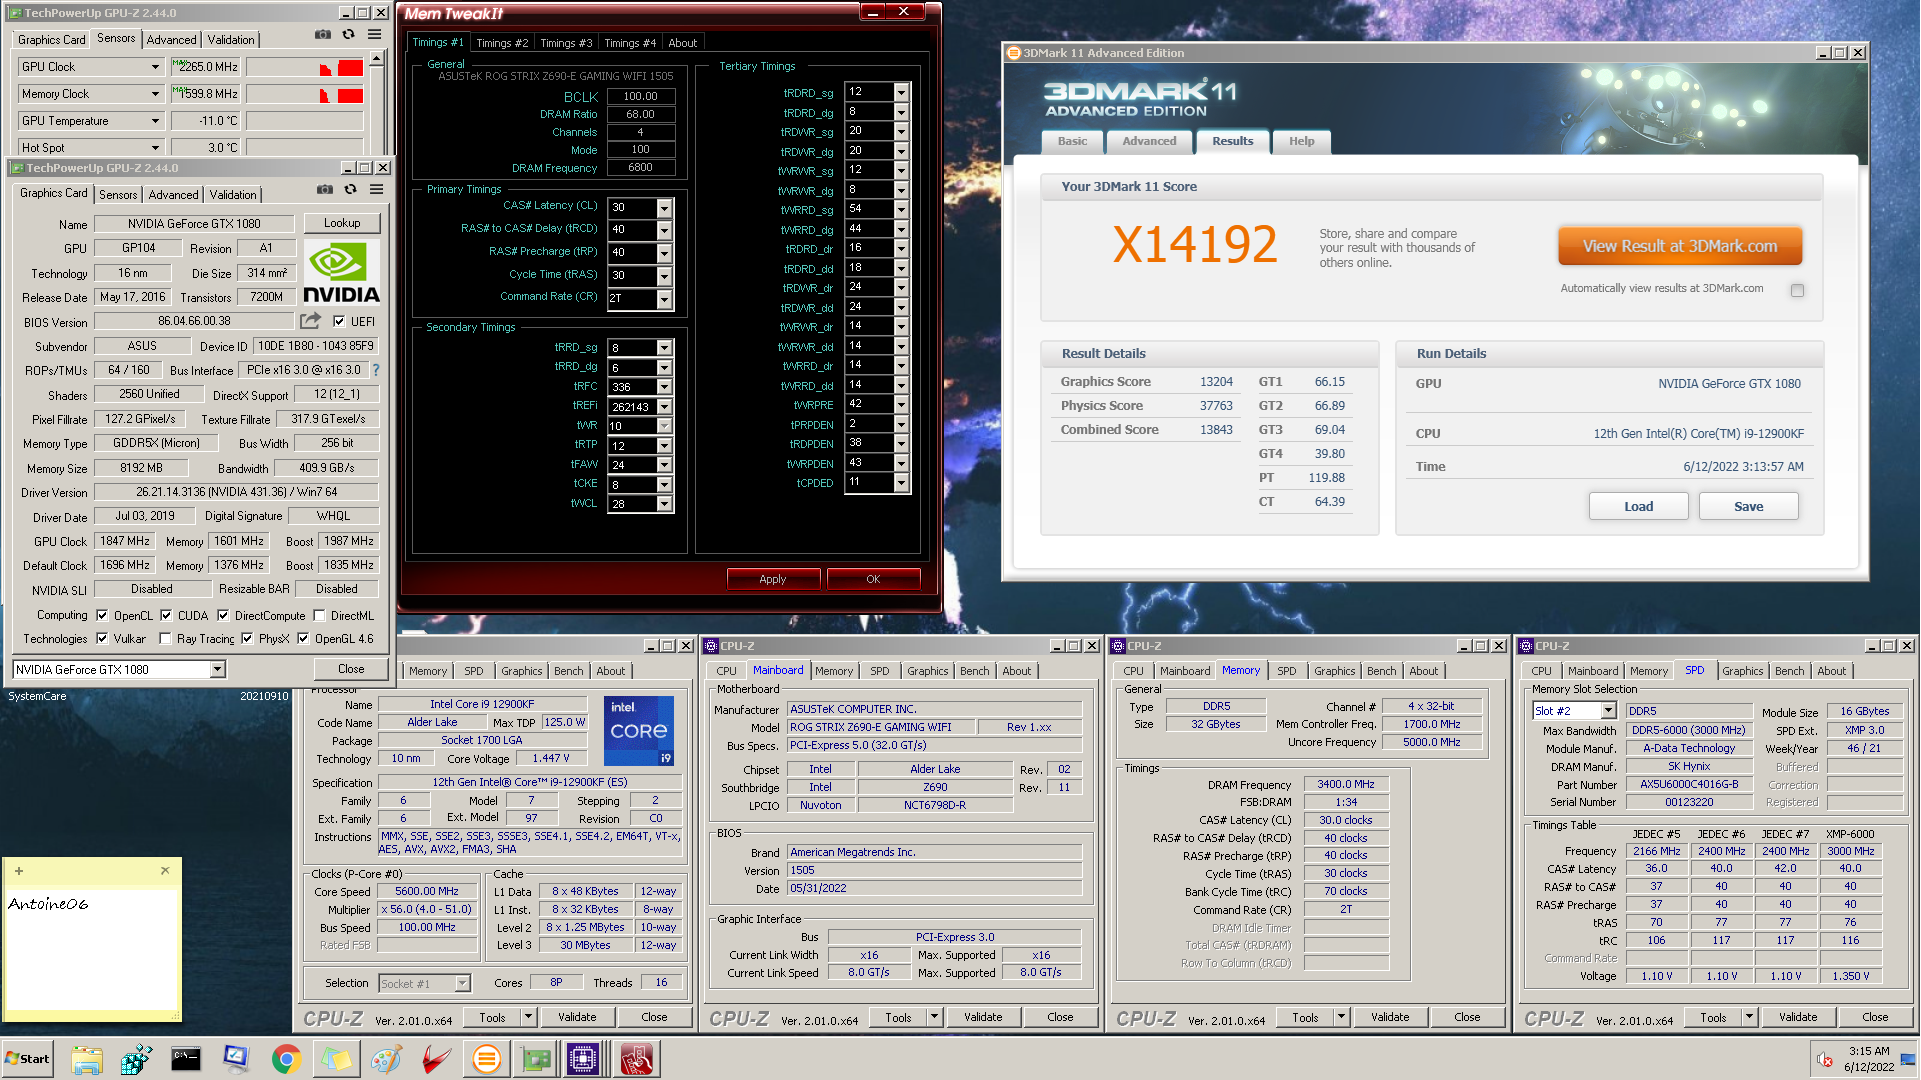Screen dimensions: 1921x1080
Task: Toggle the UEFI checkbox in GPU-Z
Action: [x=339, y=322]
